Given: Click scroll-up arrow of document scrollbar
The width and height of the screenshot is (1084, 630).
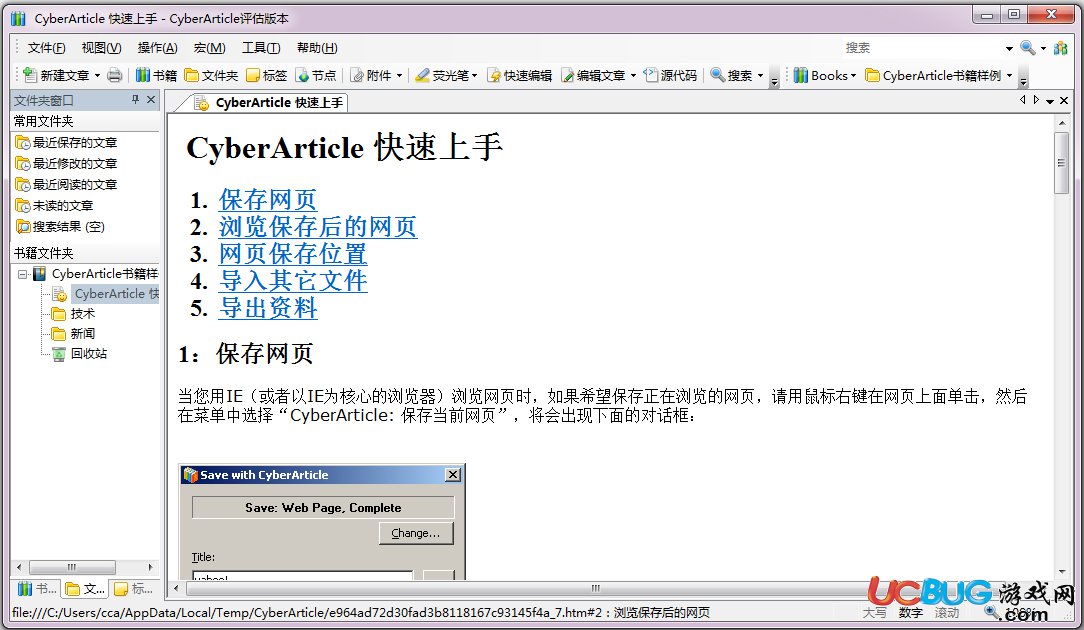Looking at the screenshot, I should pos(1062,123).
